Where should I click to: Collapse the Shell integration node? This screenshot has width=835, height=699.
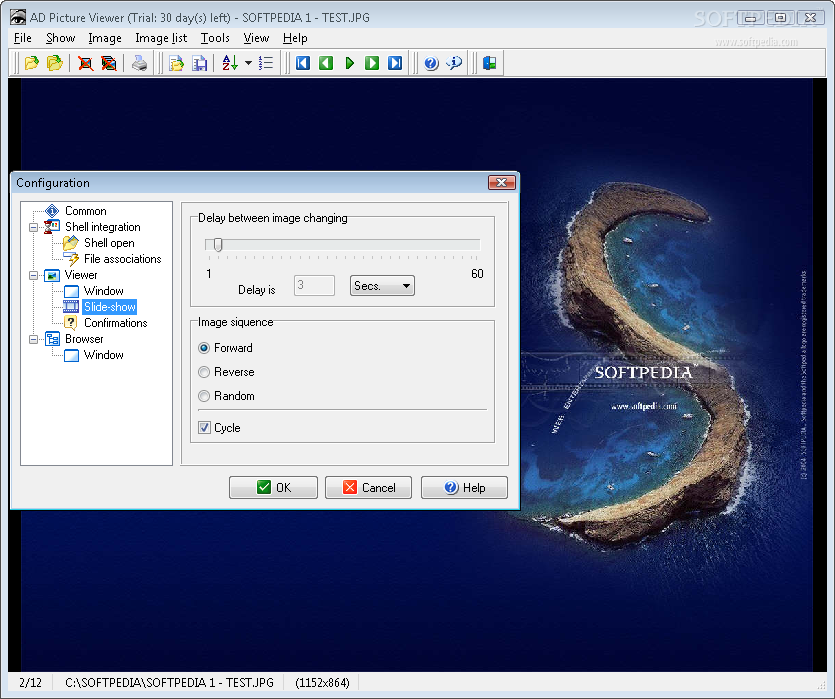click(x=34, y=227)
